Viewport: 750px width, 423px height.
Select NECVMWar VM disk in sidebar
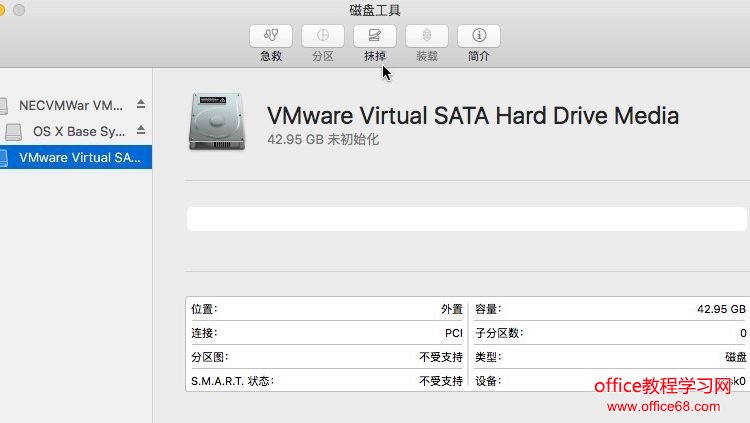[71, 105]
